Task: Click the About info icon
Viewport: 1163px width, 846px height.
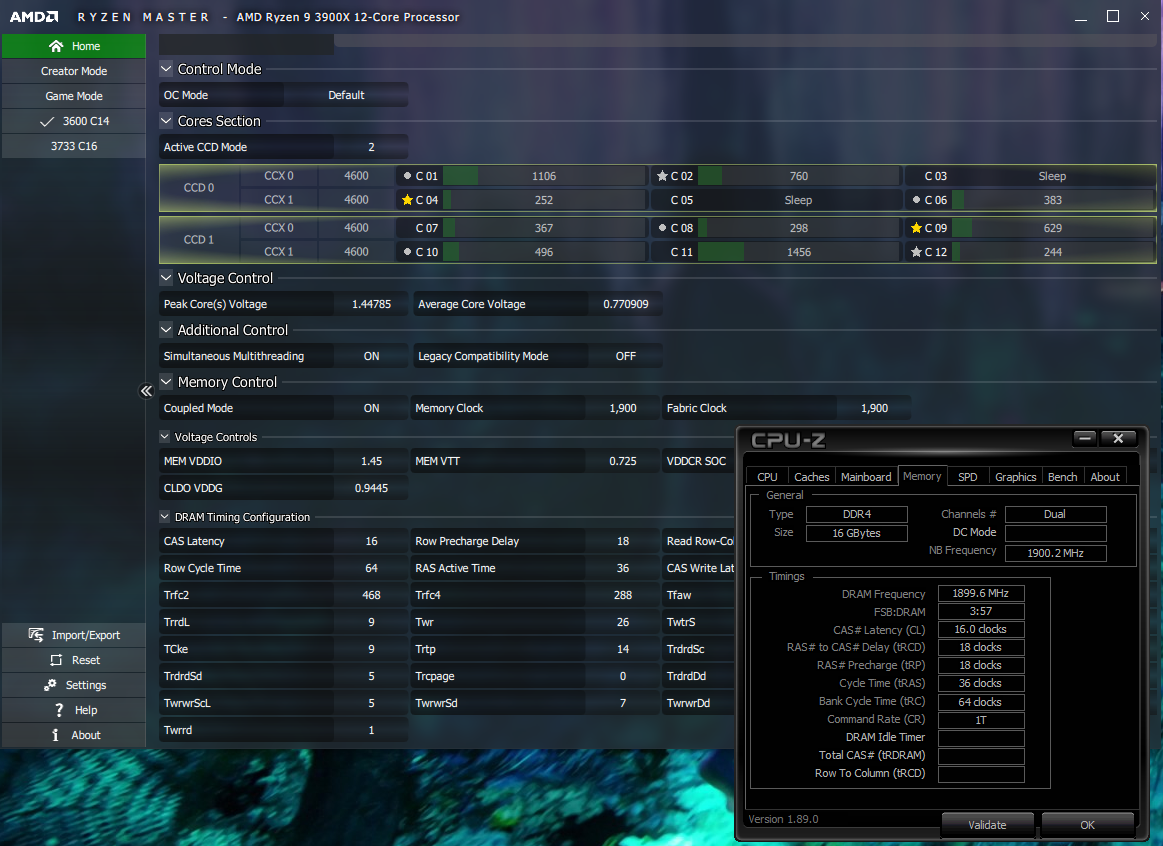Action: [55, 735]
